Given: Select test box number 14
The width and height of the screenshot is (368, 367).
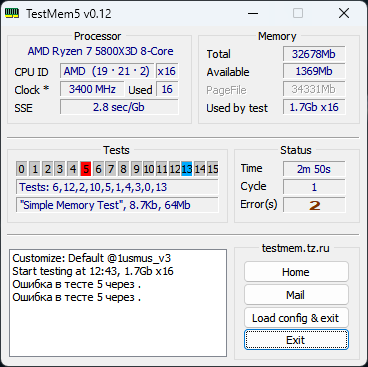Looking at the screenshot, I should (x=200, y=169).
